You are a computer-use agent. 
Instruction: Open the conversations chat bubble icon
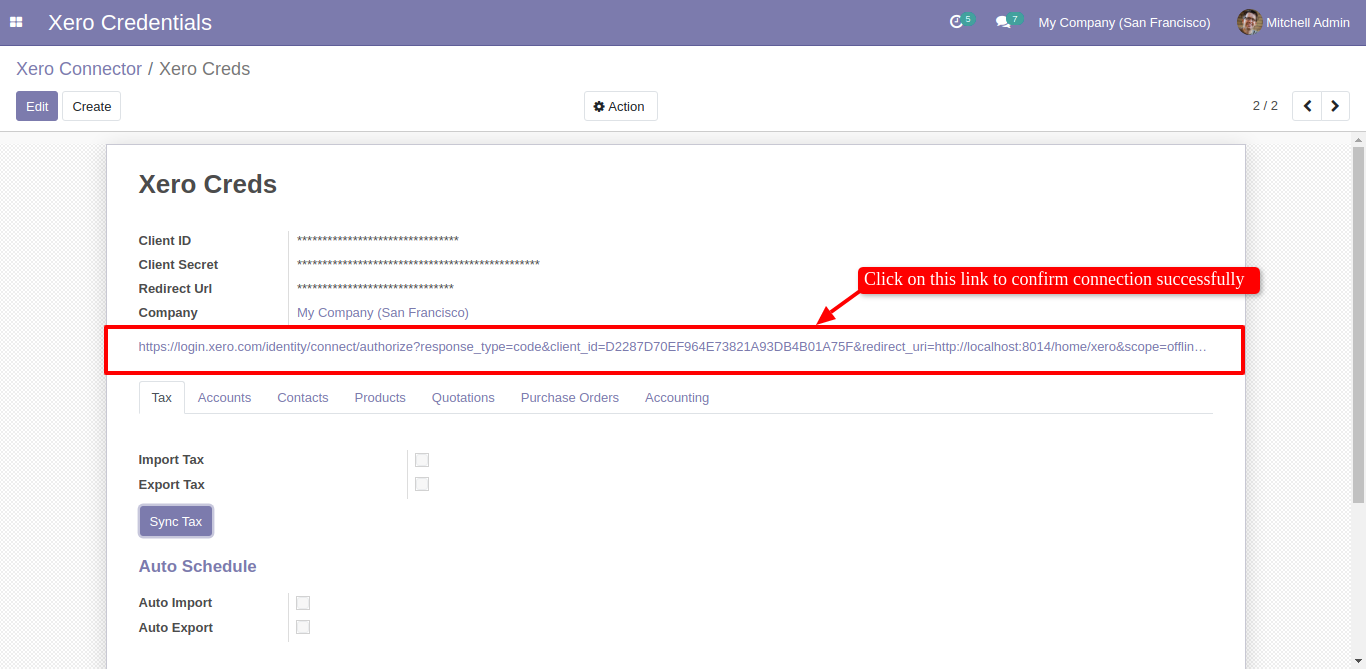1003,22
